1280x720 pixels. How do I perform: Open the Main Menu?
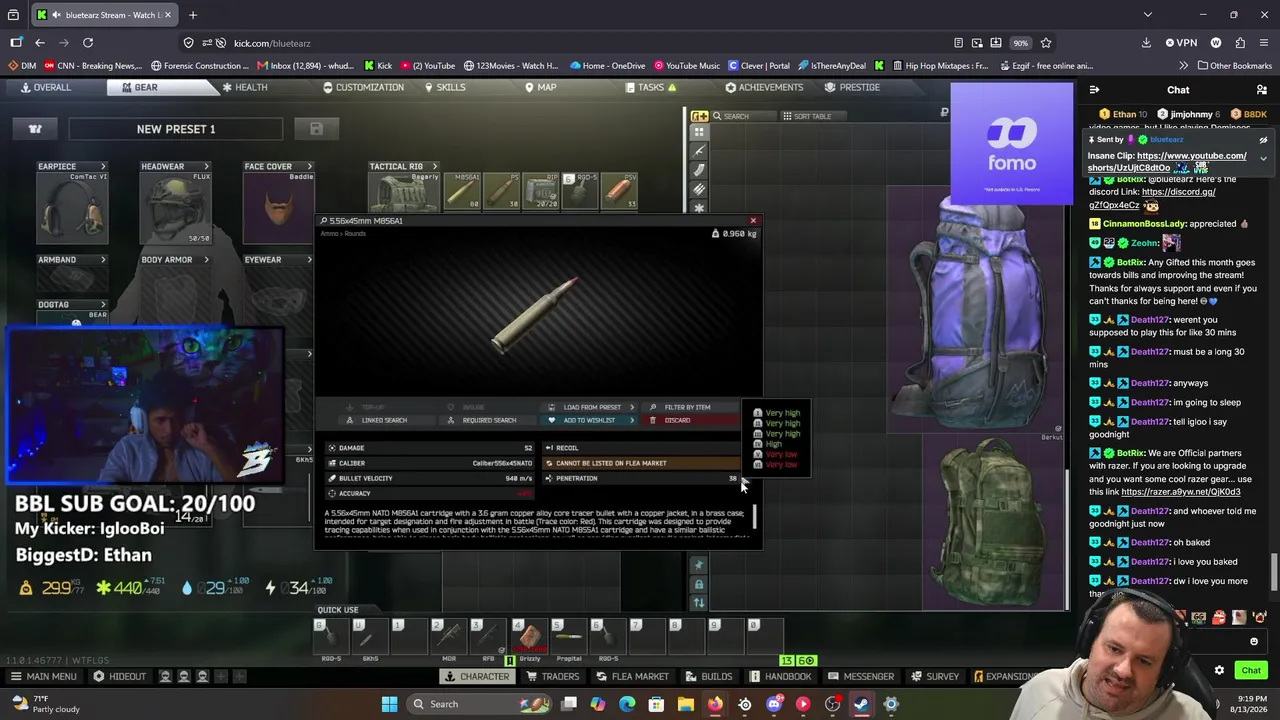[43, 676]
